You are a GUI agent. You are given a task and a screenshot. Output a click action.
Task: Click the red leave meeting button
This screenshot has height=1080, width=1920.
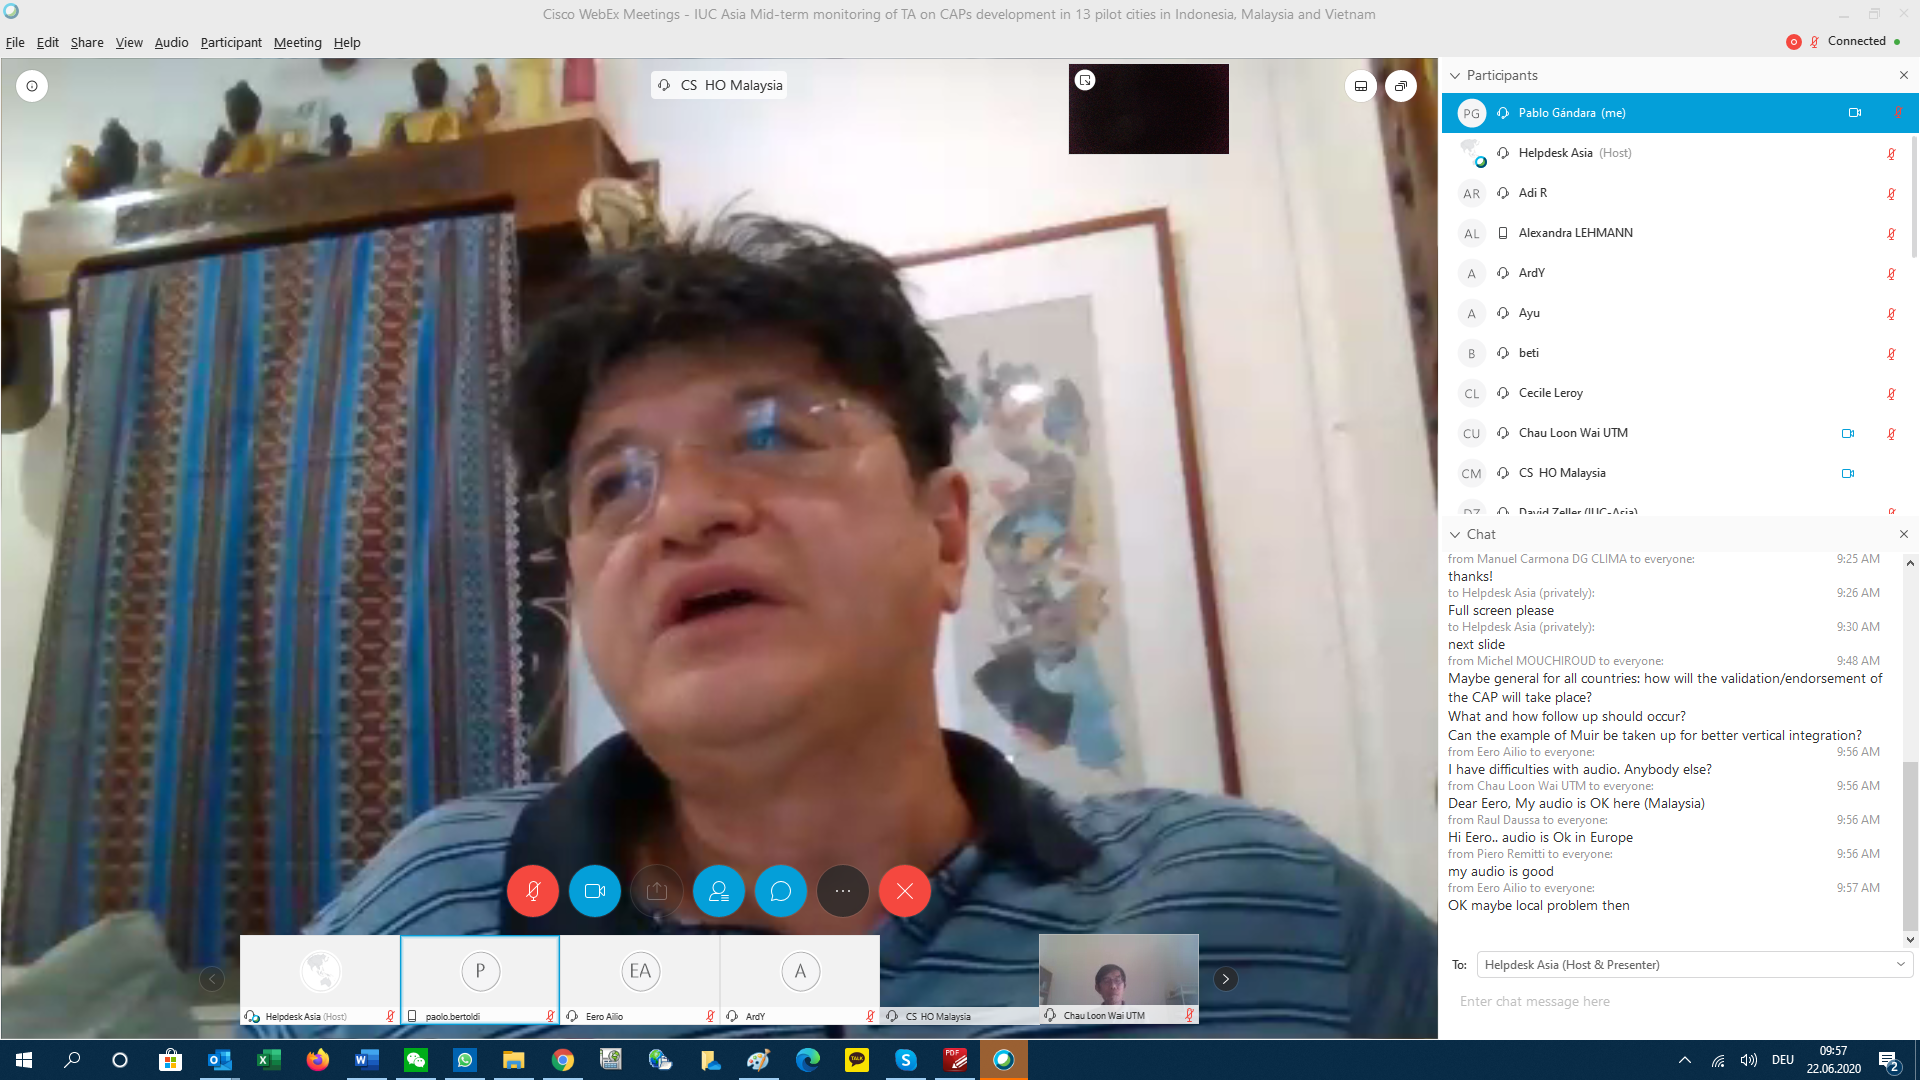905,891
